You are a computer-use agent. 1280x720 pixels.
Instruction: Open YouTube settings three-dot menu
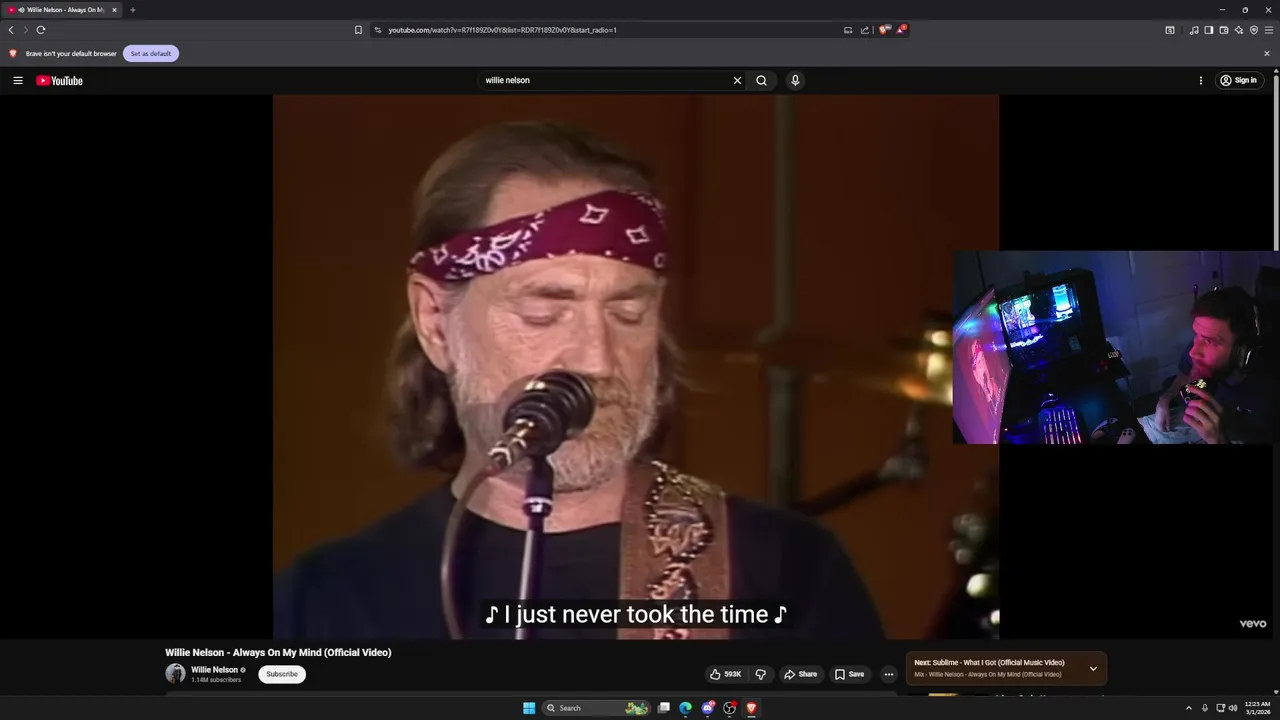[1201, 80]
